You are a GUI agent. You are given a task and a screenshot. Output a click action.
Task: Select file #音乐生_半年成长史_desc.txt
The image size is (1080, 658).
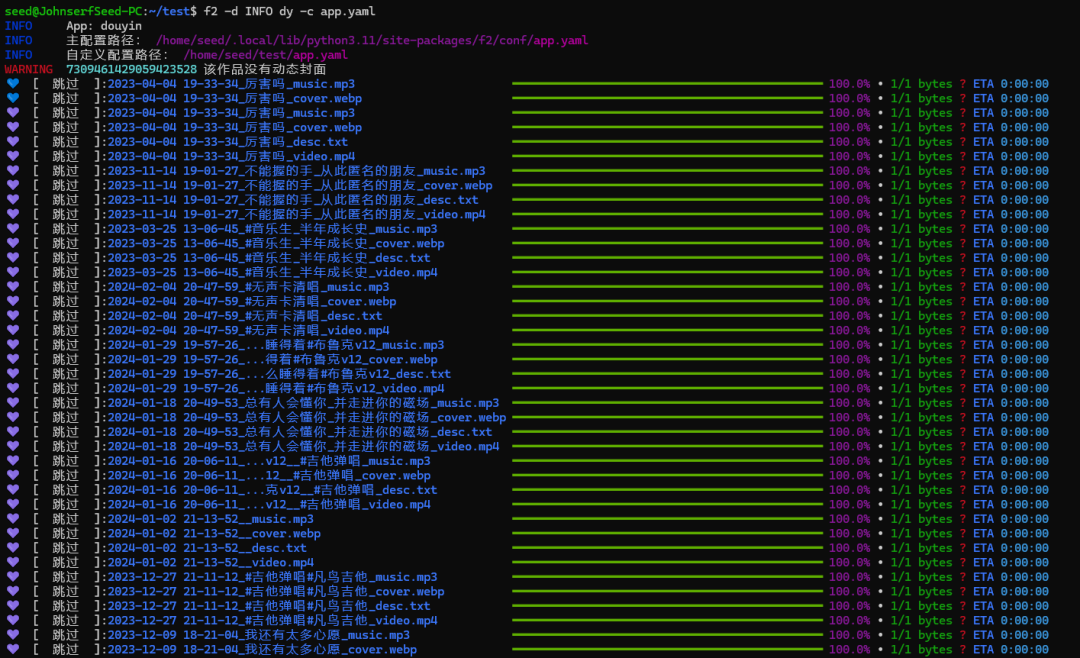[x=269, y=257]
